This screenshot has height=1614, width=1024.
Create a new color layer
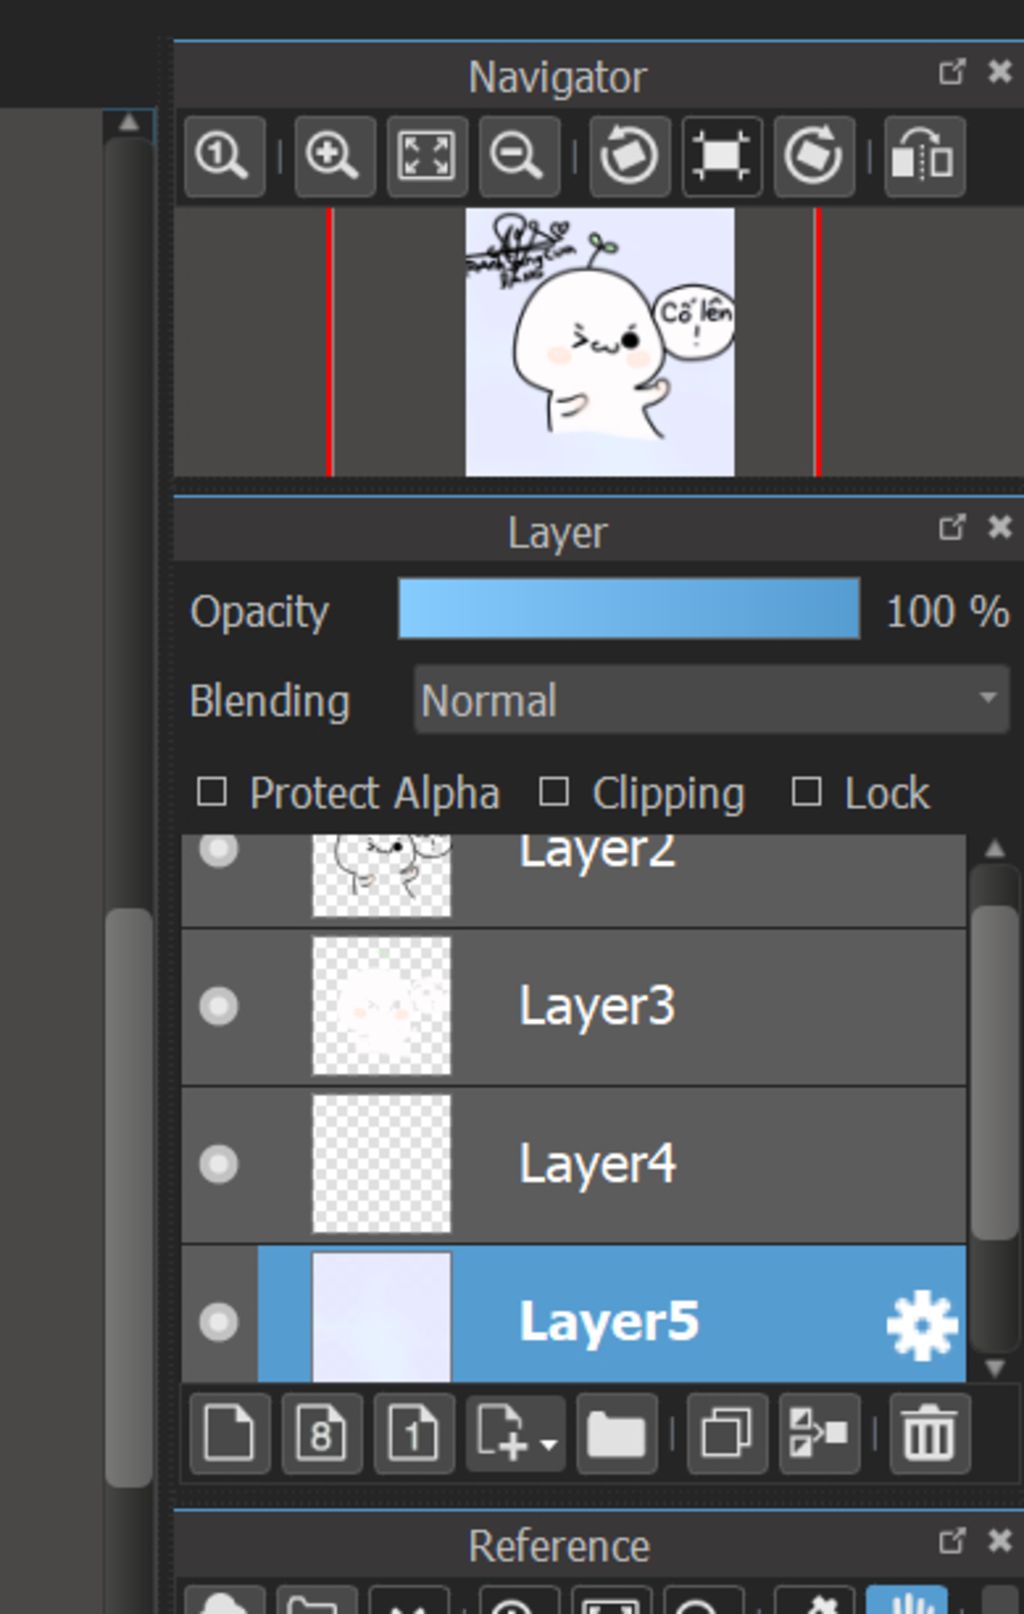229,1434
